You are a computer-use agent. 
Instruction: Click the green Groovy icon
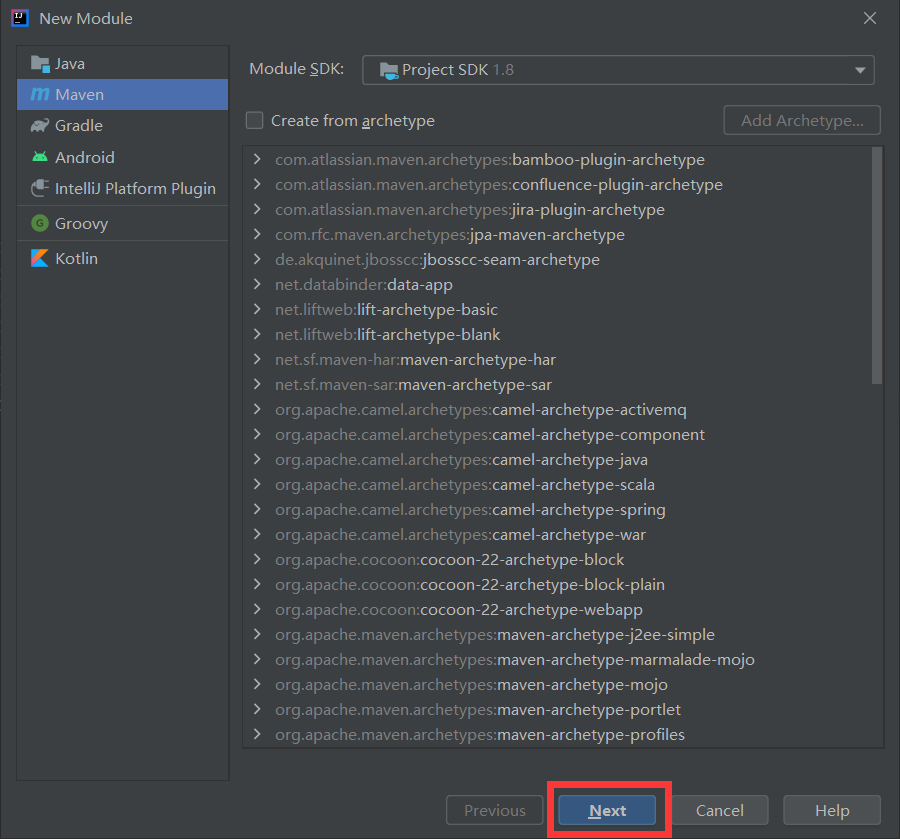coord(40,223)
